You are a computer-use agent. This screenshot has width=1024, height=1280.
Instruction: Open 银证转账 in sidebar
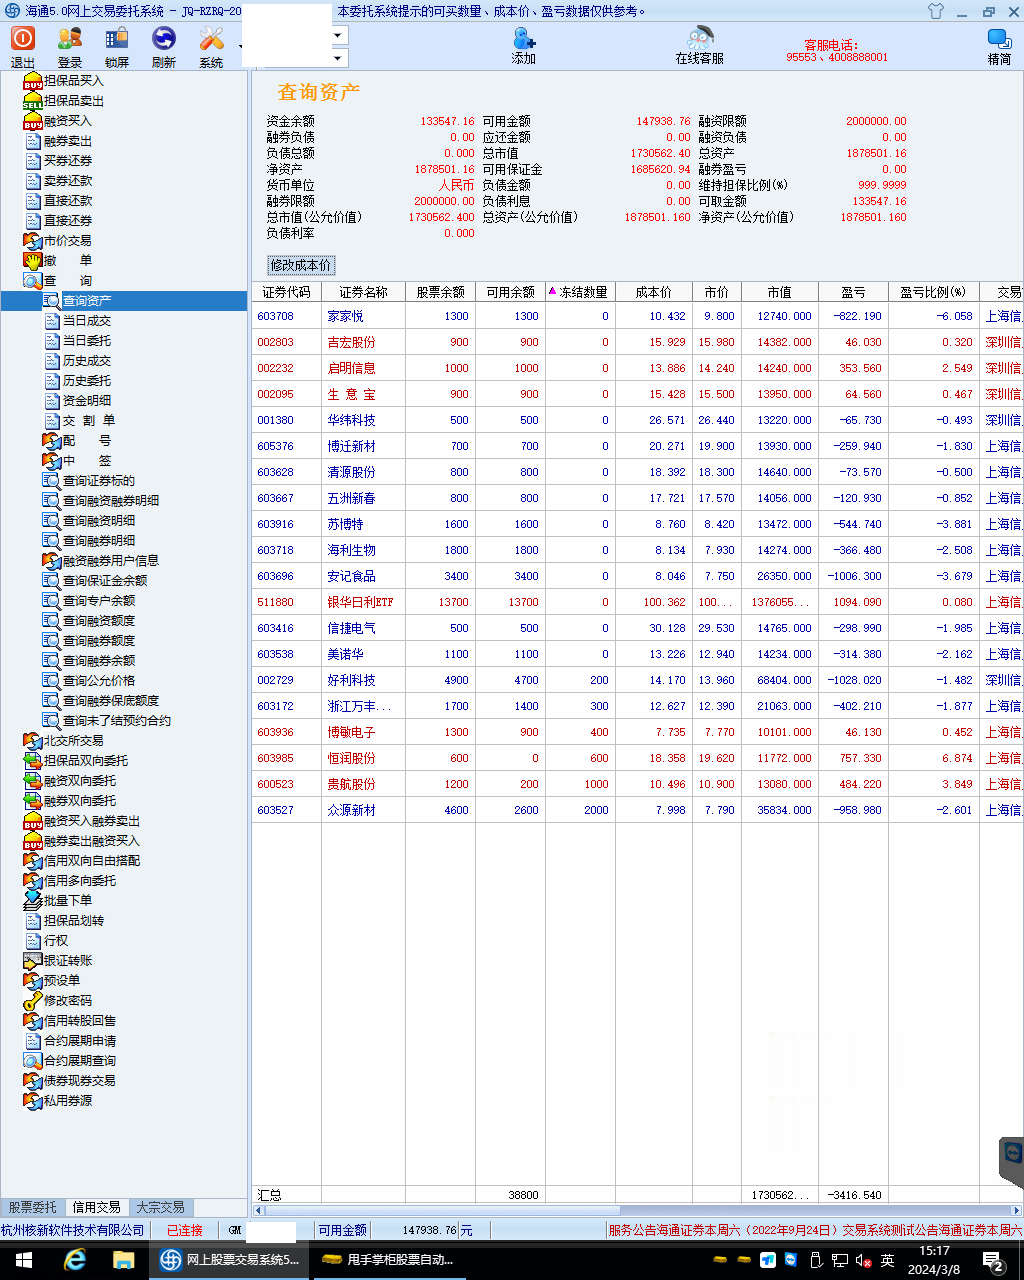tap(67, 960)
